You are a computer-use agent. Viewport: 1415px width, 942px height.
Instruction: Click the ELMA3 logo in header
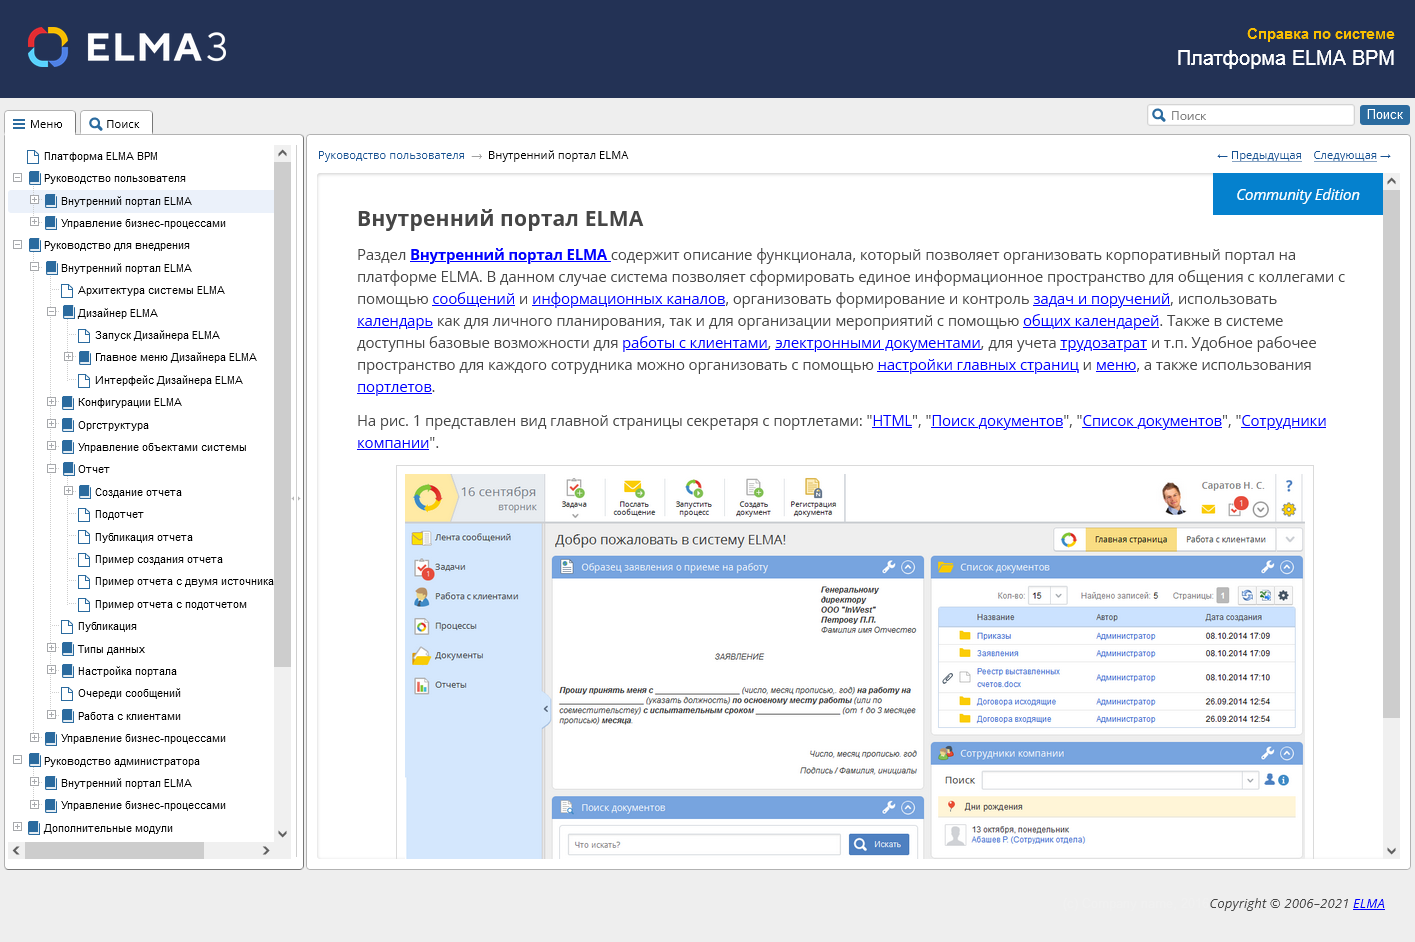coord(127,47)
